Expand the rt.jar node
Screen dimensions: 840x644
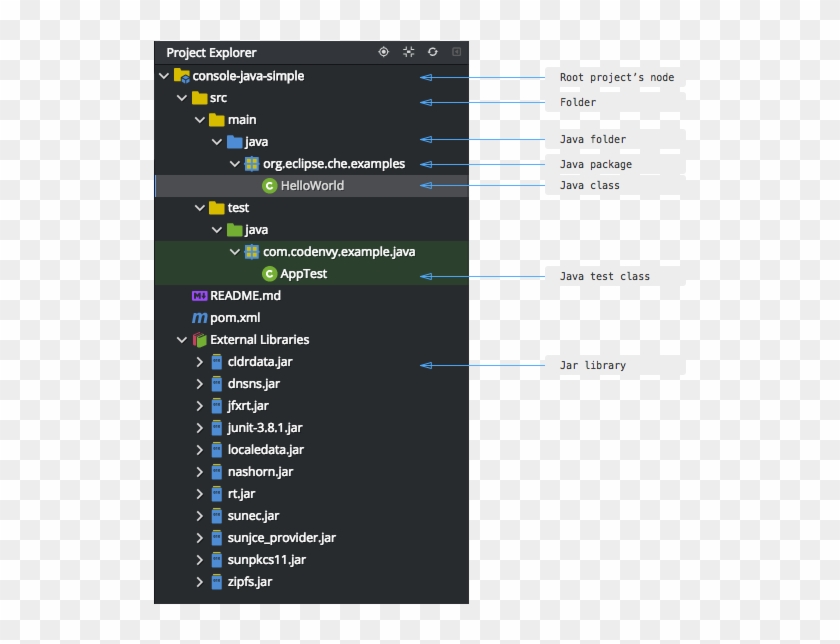point(199,494)
